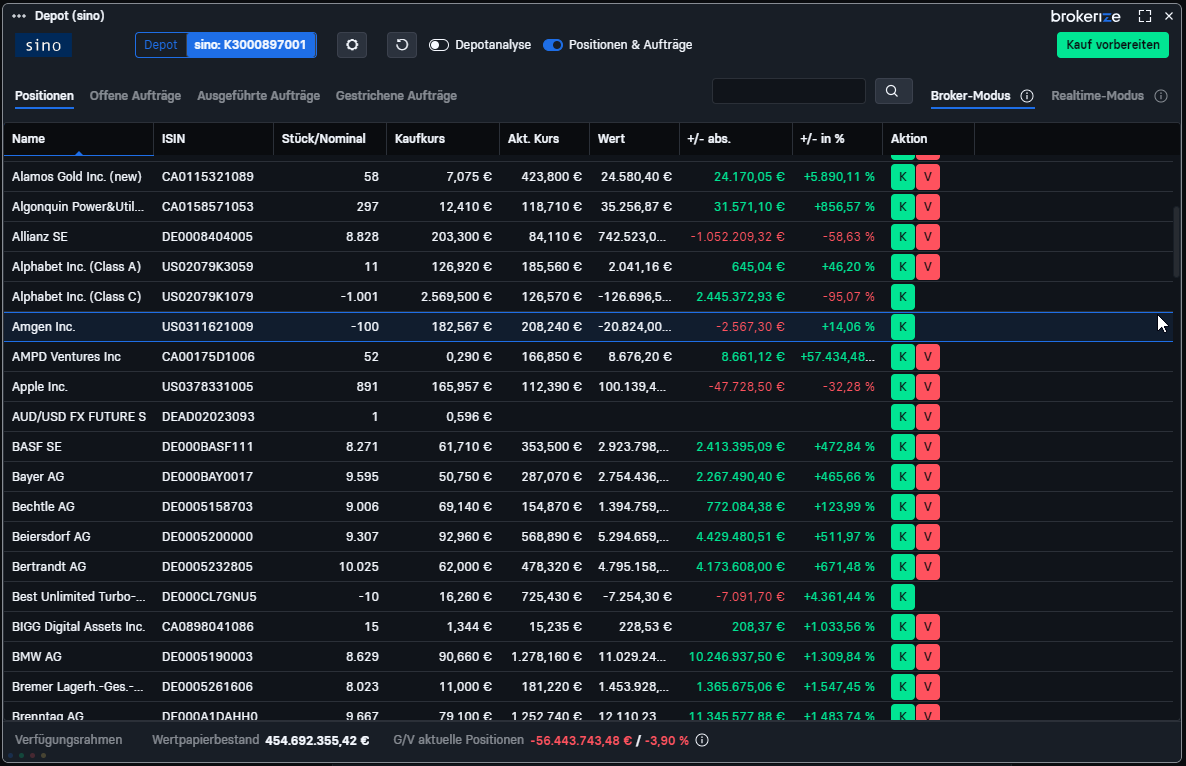The width and height of the screenshot is (1186, 766).
Task: Click the refresh depot icon
Action: point(402,45)
